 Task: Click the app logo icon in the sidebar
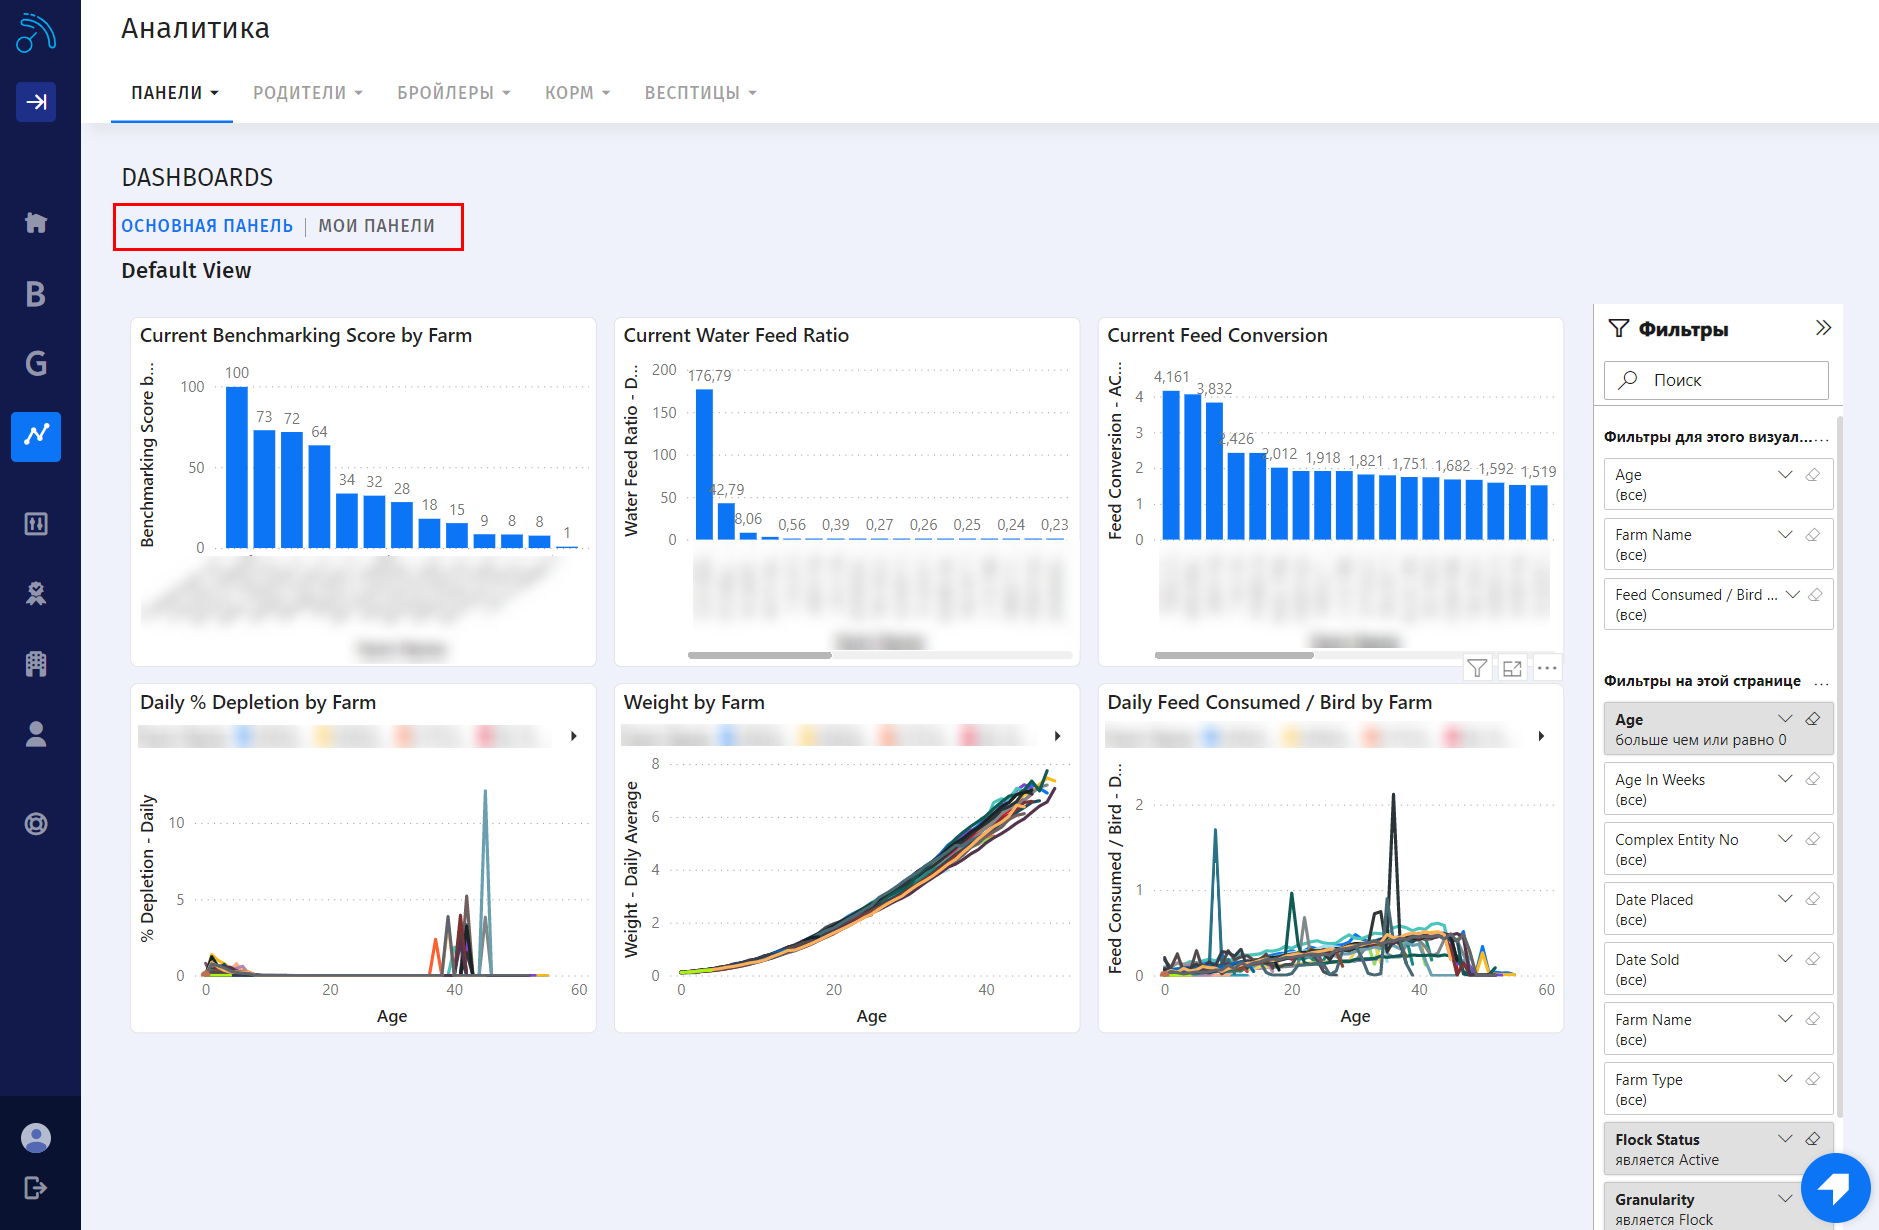(x=36, y=32)
